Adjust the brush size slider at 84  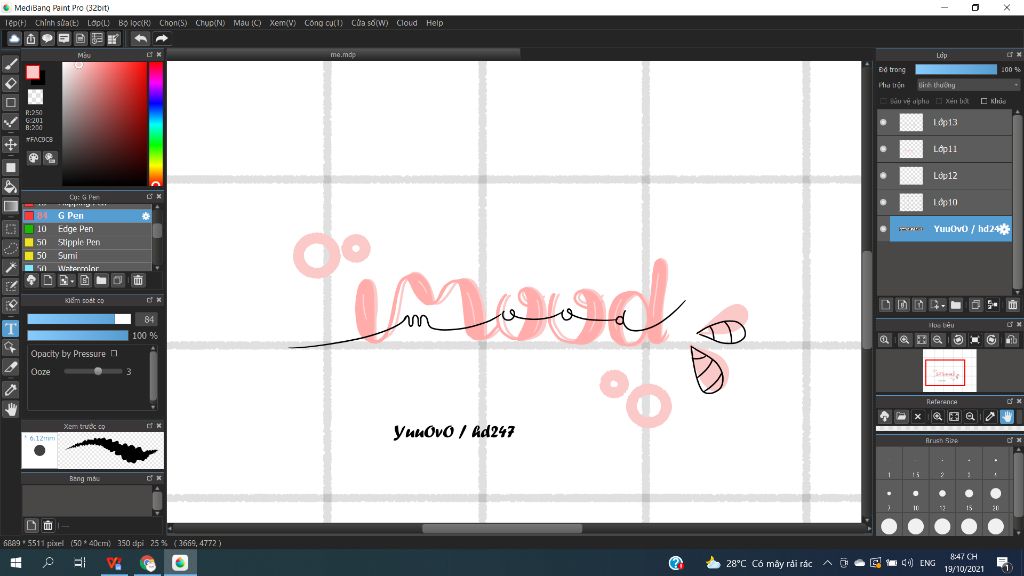click(79, 319)
